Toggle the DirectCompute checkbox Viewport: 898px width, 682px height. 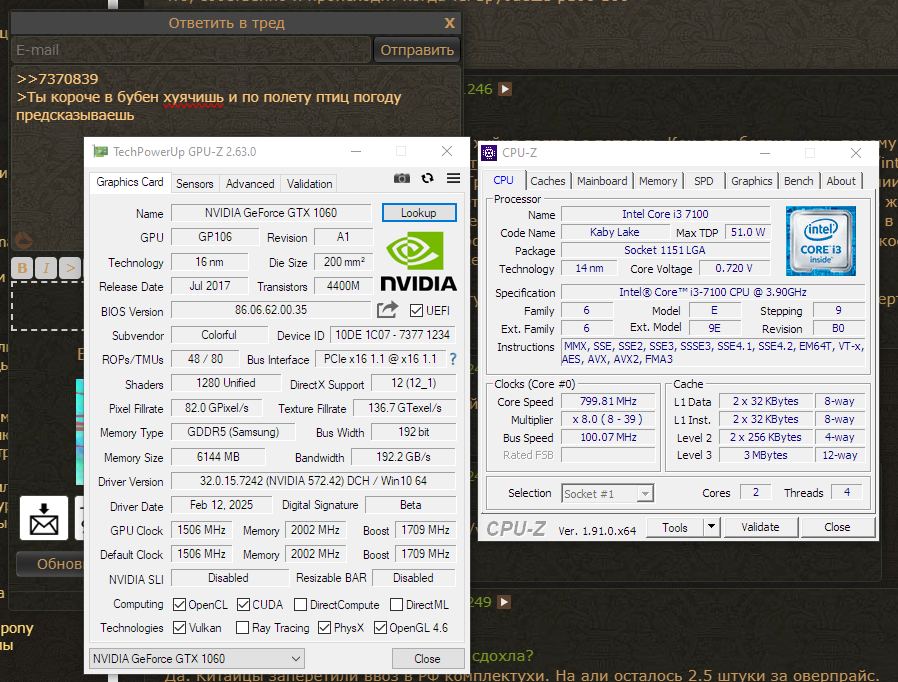tap(300, 605)
